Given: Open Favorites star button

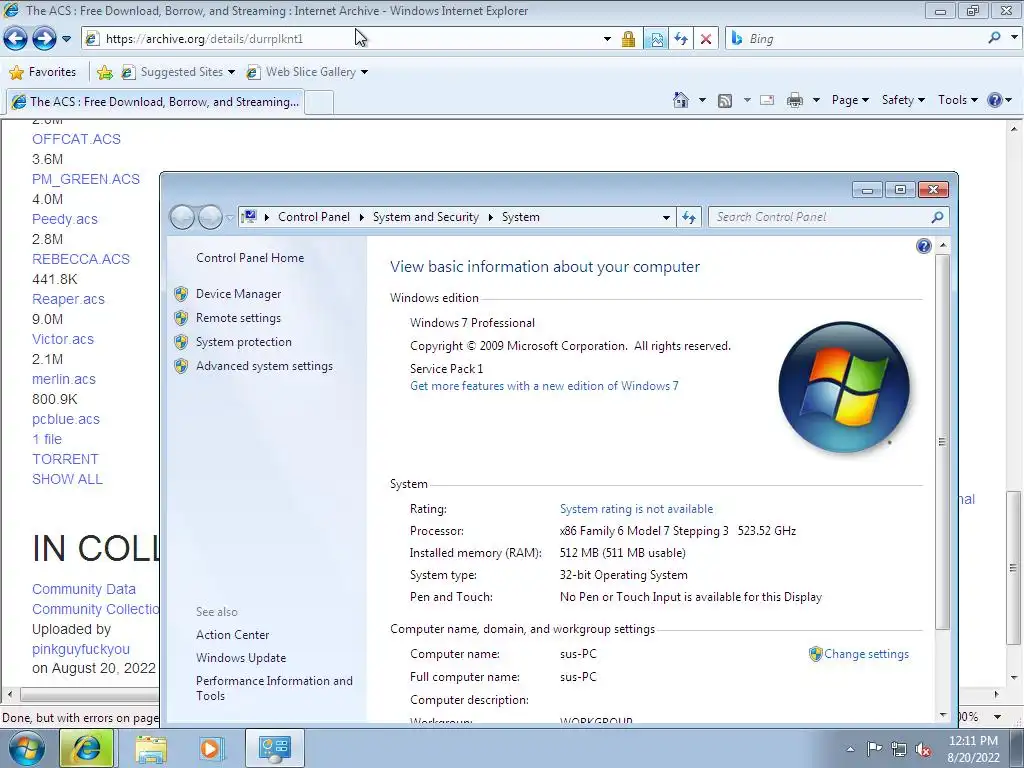Looking at the screenshot, I should [x=43, y=72].
